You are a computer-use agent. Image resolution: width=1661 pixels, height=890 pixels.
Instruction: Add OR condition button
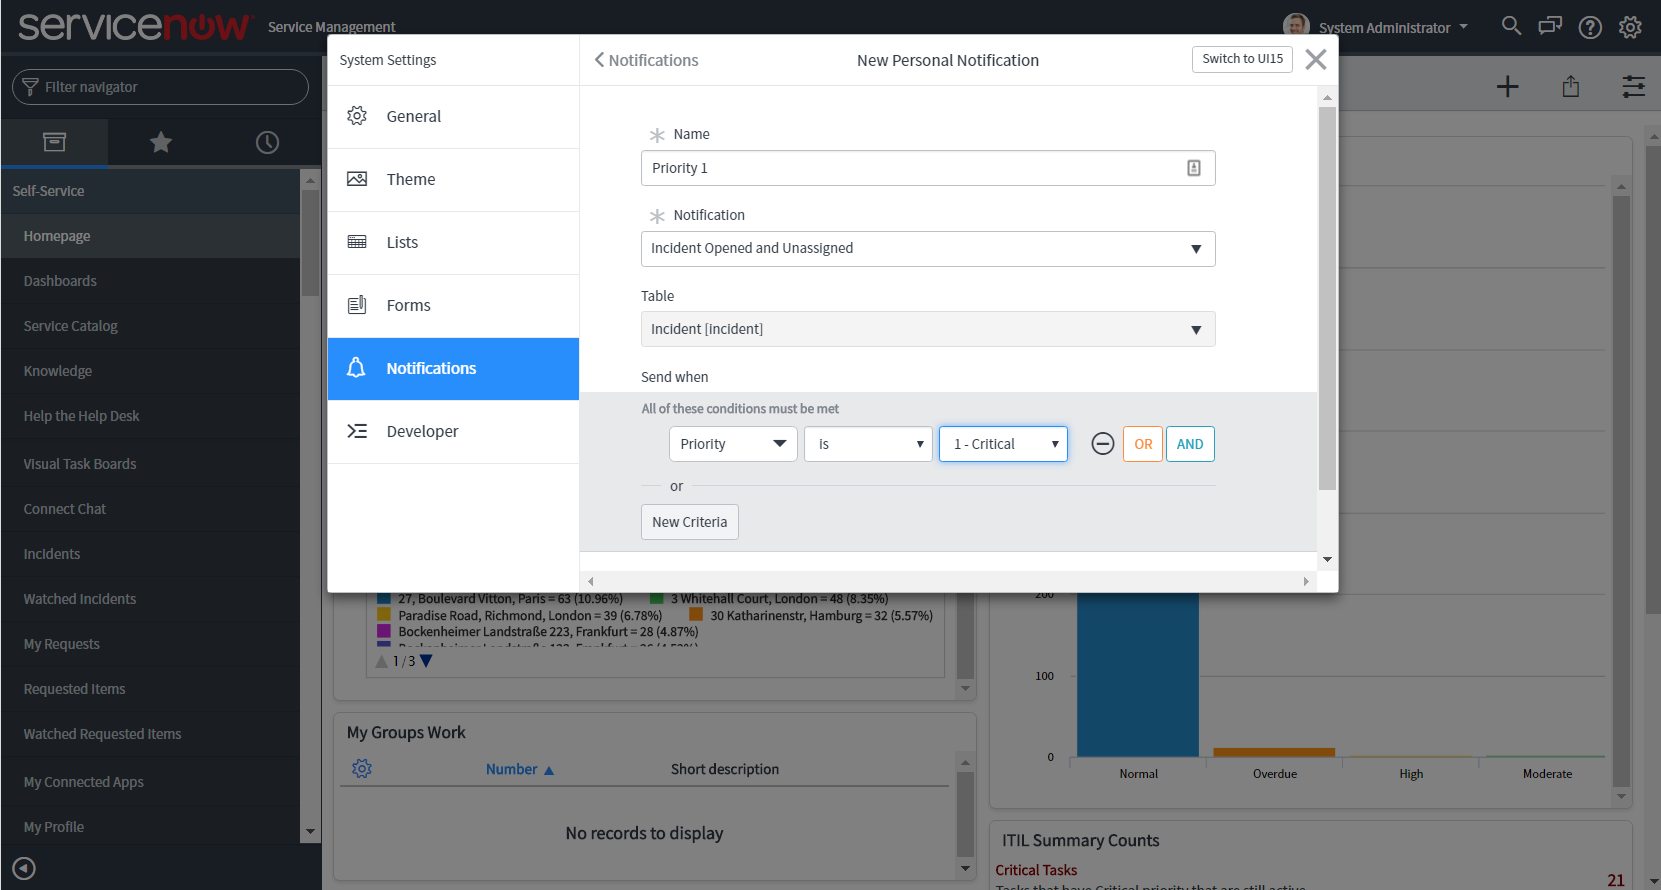(1143, 444)
